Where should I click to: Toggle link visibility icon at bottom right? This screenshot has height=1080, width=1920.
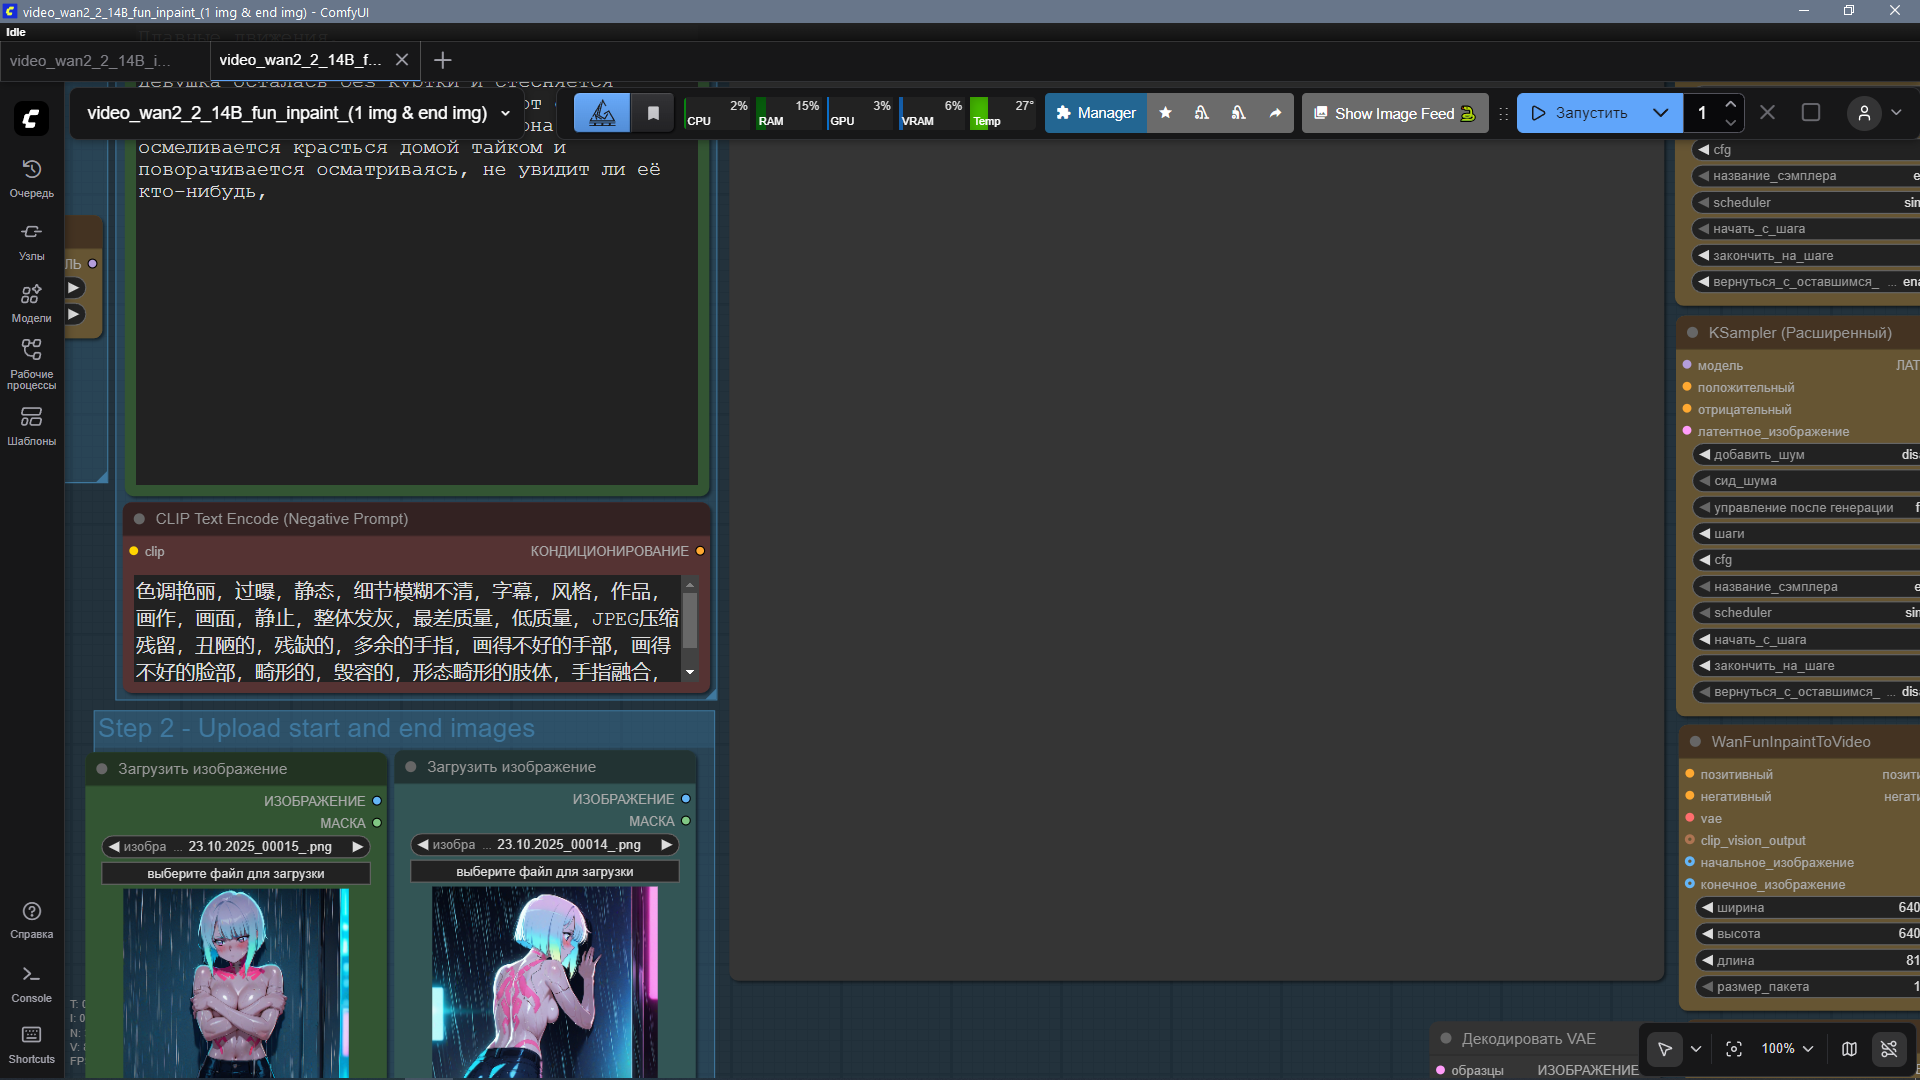point(1888,1048)
